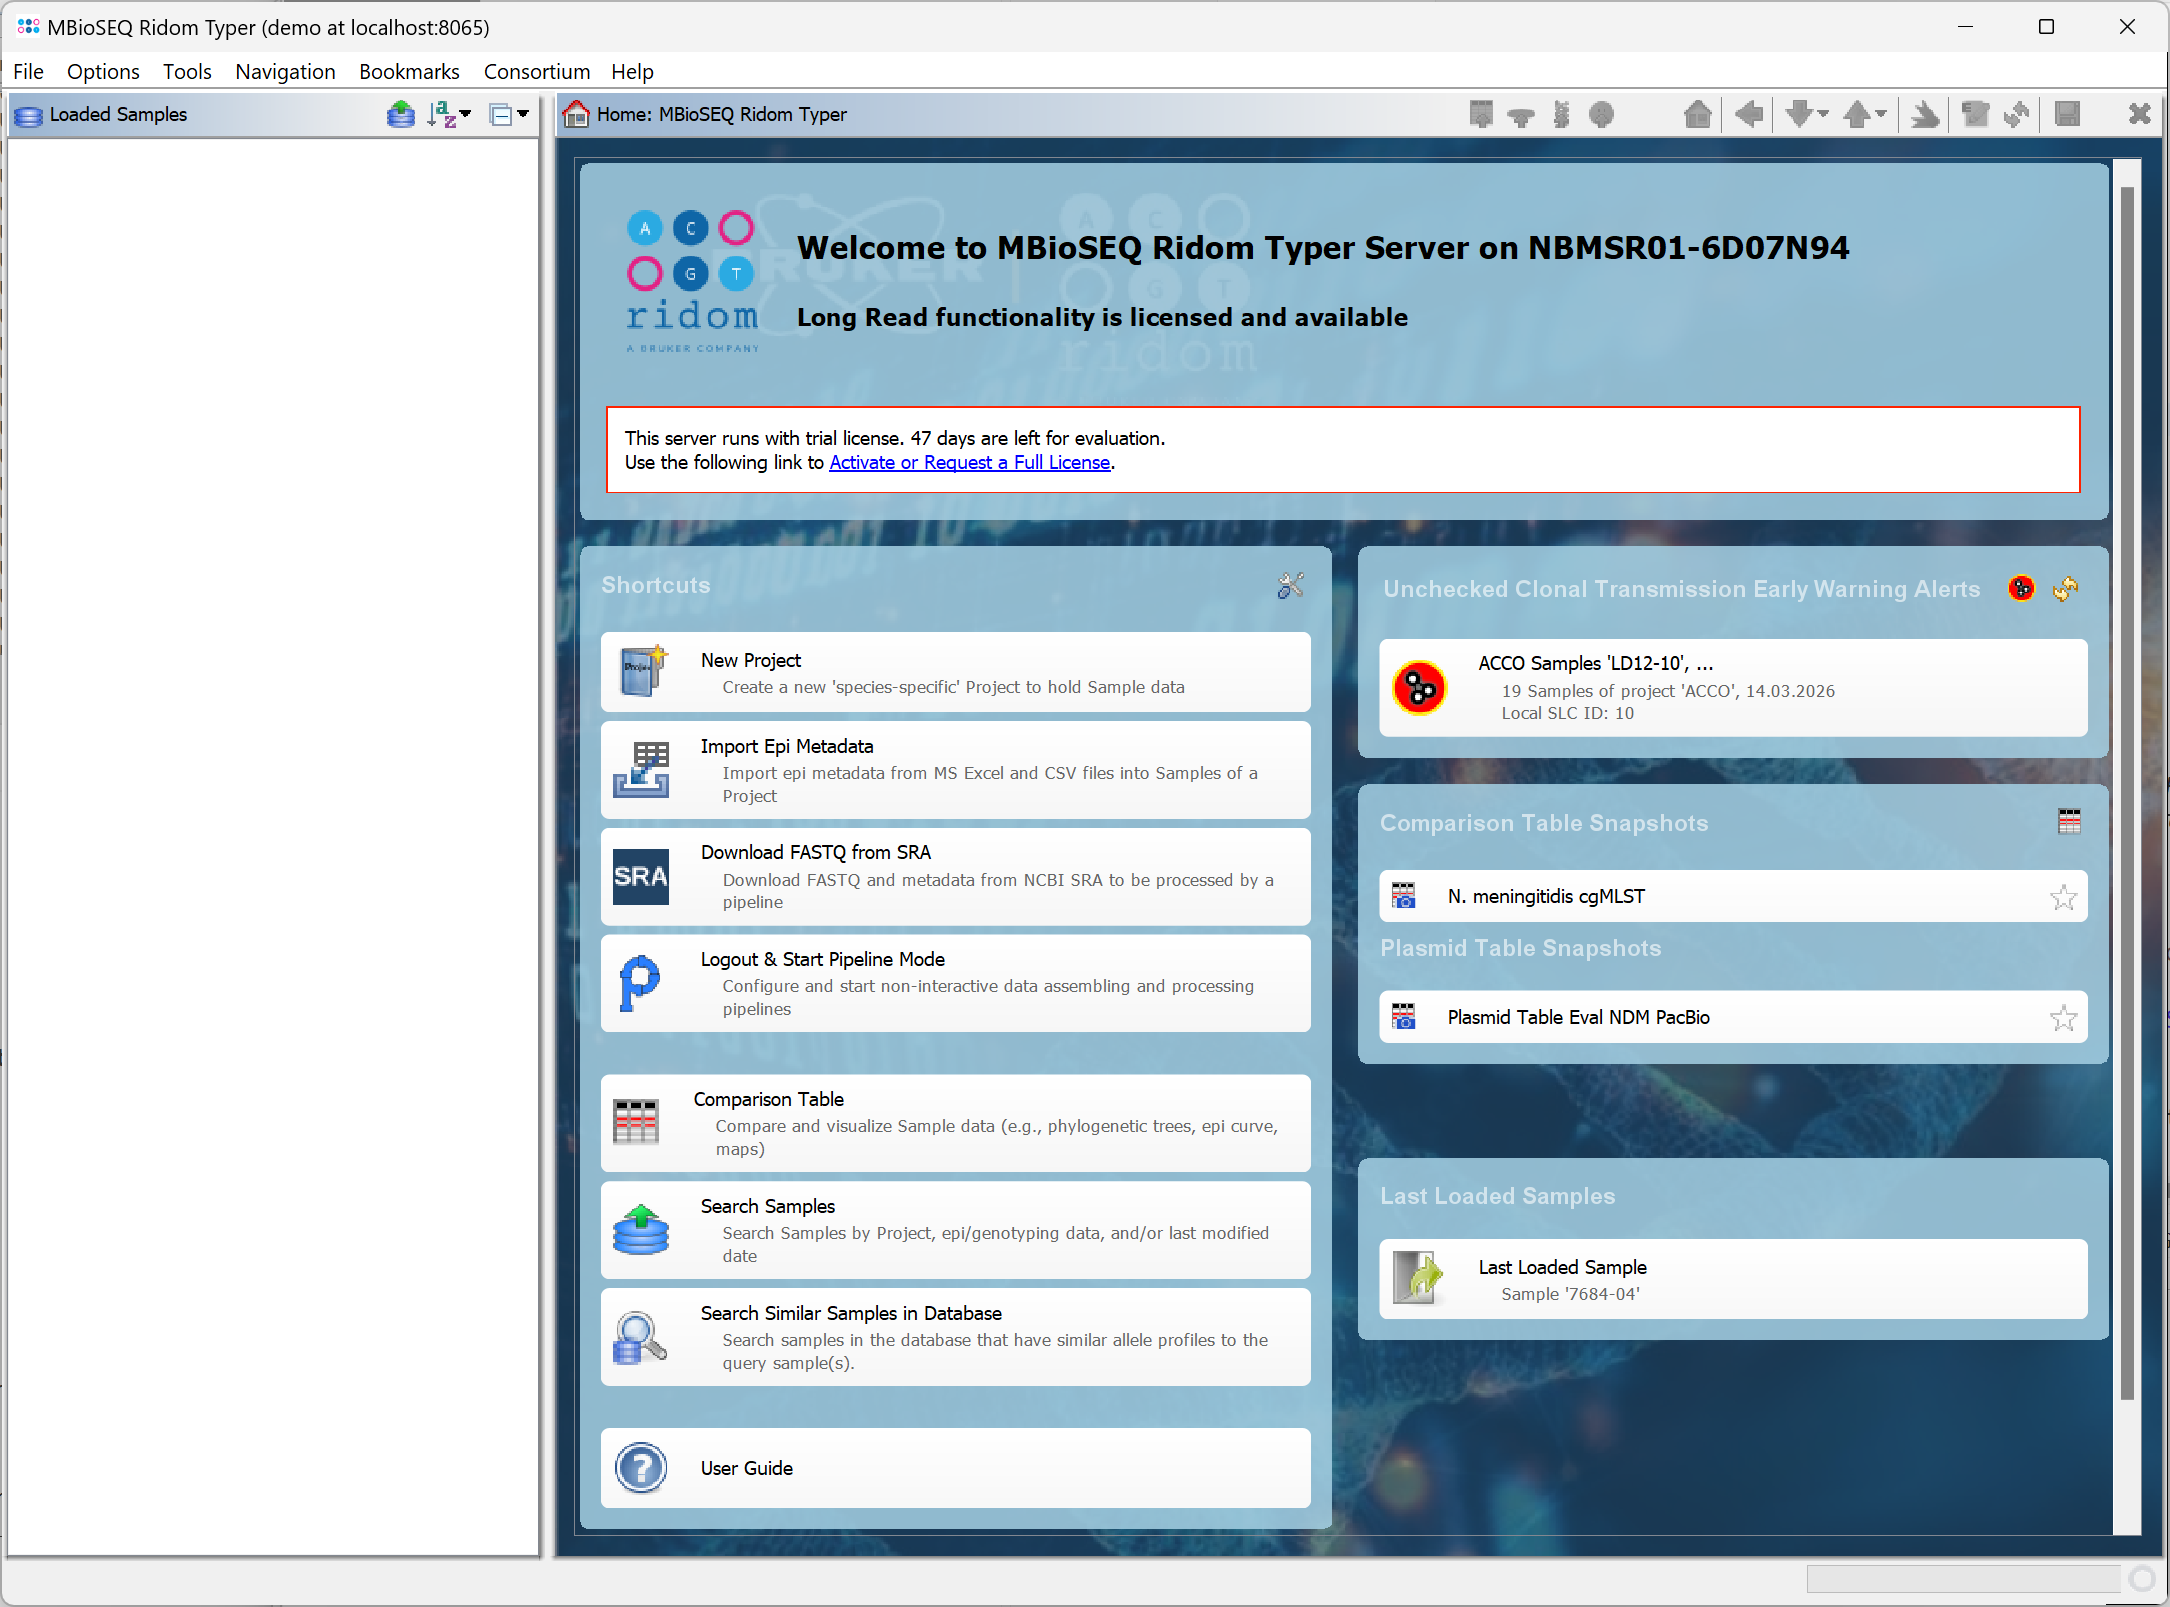Viewport: 2170px width, 1607px height.
Task: Click the back arrow navigation icon
Action: (x=1749, y=115)
